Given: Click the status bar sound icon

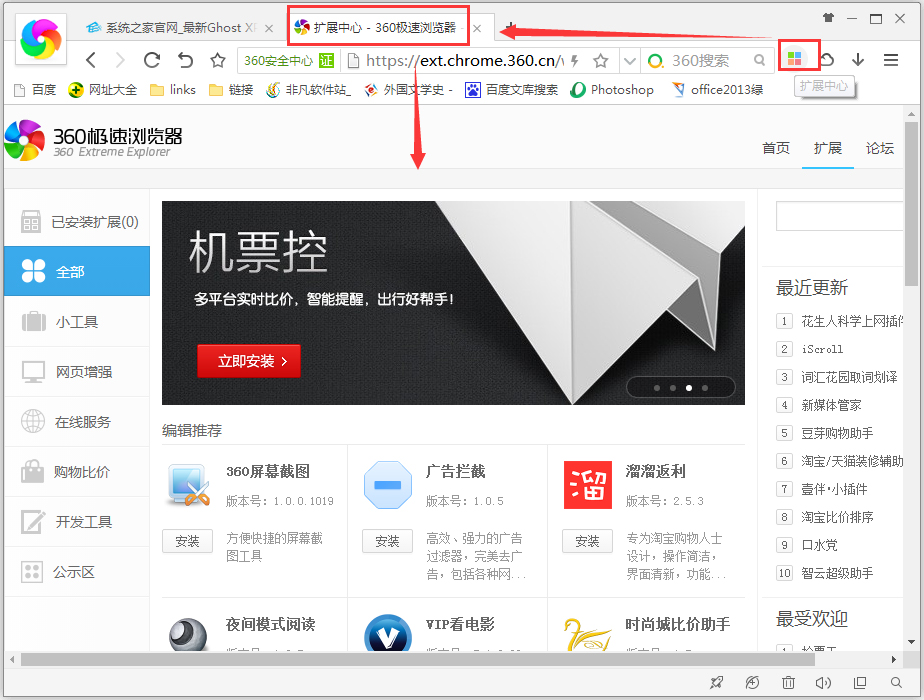Looking at the screenshot, I should click(823, 682).
